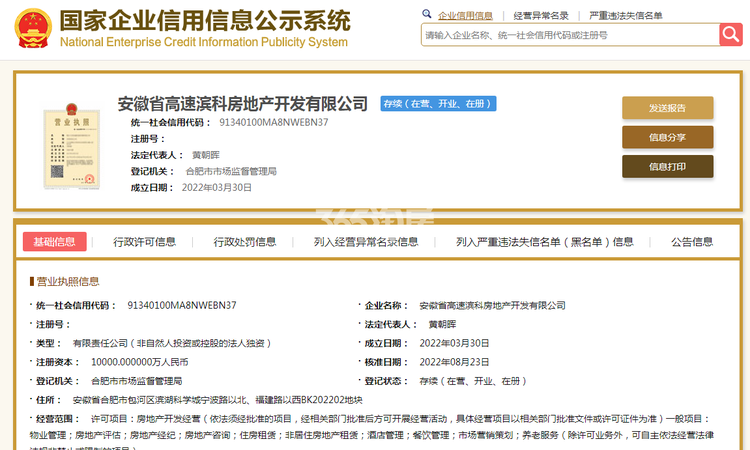Select the 经营异常名录 search category
750x450 pixels.
pos(541,16)
